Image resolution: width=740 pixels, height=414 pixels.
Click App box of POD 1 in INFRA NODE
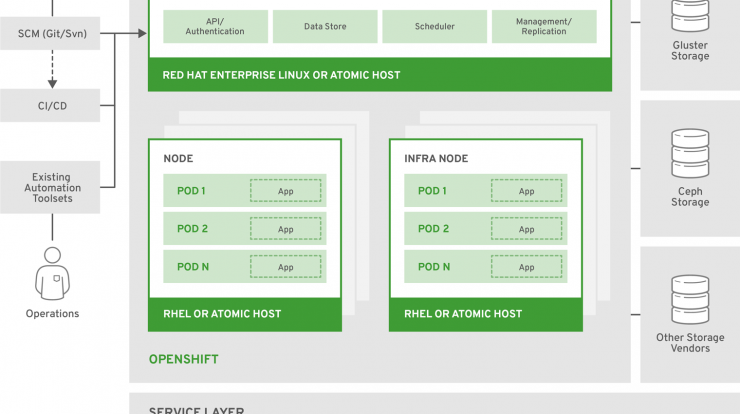point(527,191)
